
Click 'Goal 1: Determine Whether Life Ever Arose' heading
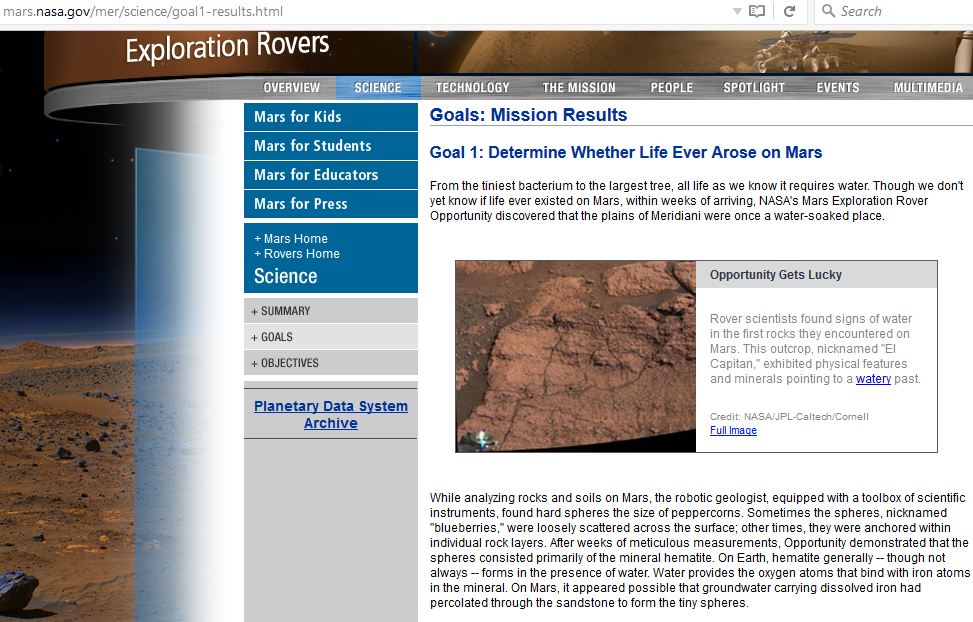626,153
